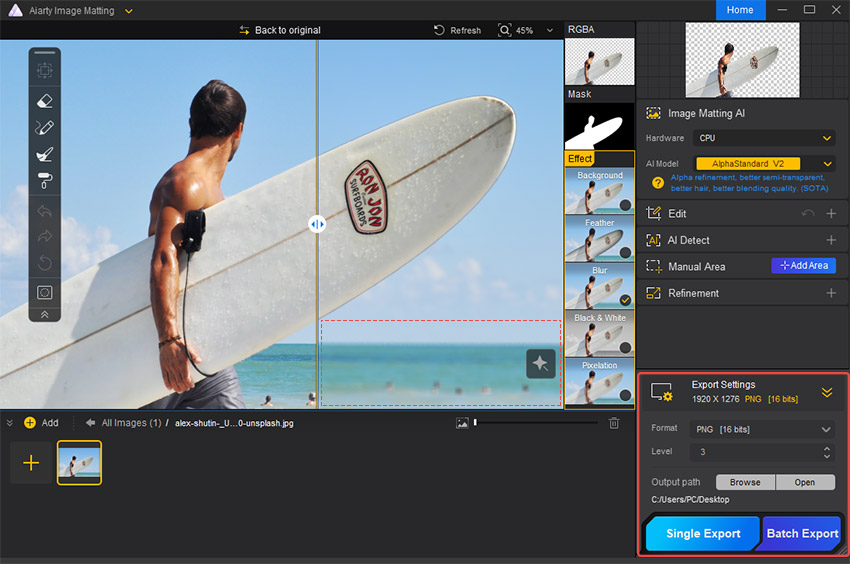Select the Mask preview thumbnail
This screenshot has height=564, width=850.
coord(600,126)
